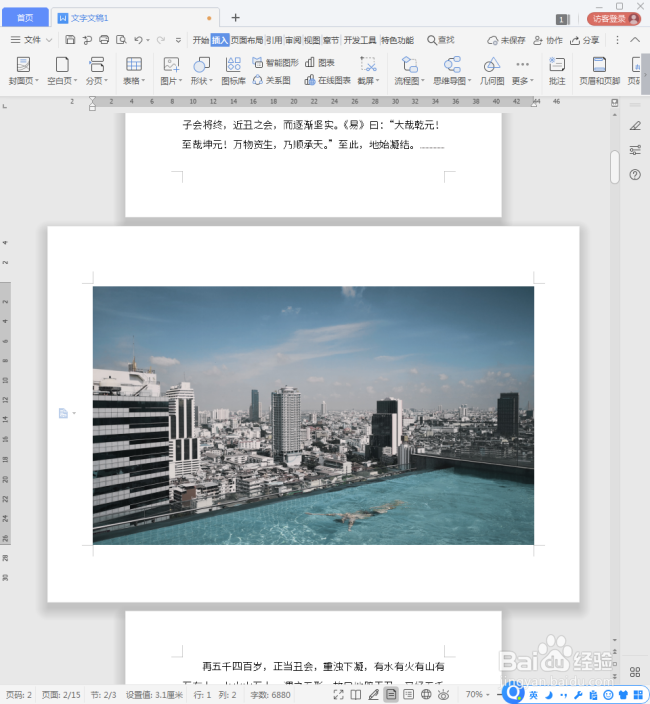Image resolution: width=650 pixels, height=704 pixels.
Task: Toggle full screen view in status bar
Action: (x=338, y=695)
